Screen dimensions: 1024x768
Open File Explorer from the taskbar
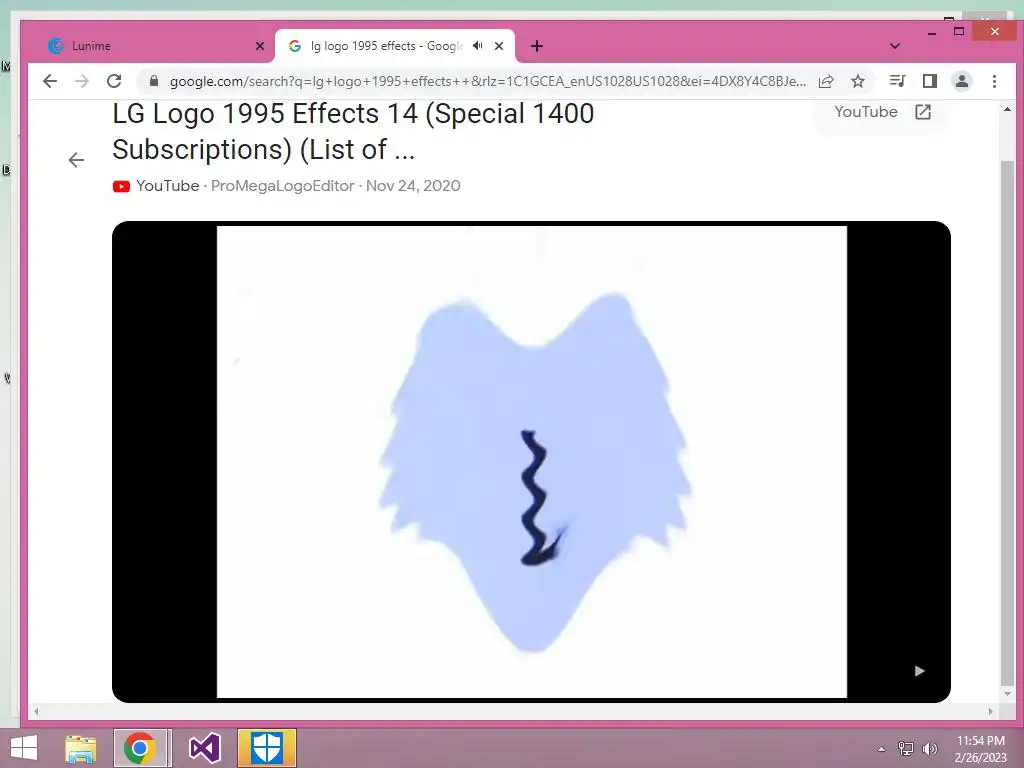point(80,748)
